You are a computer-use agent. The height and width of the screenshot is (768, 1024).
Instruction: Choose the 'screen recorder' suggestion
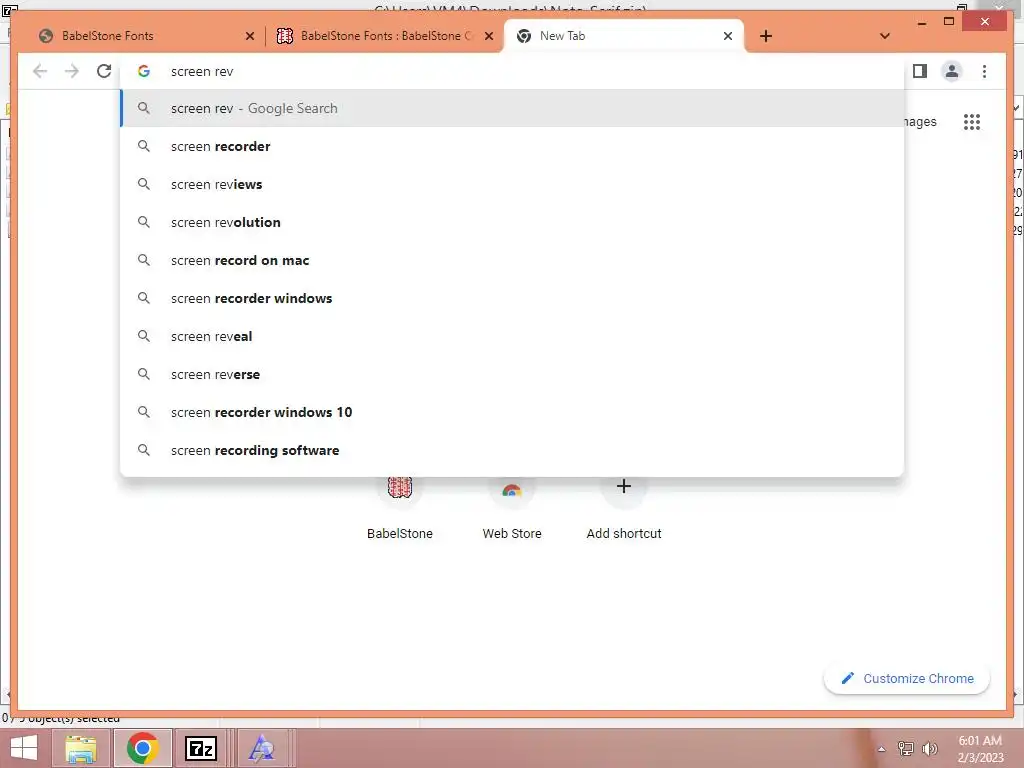coord(513,146)
